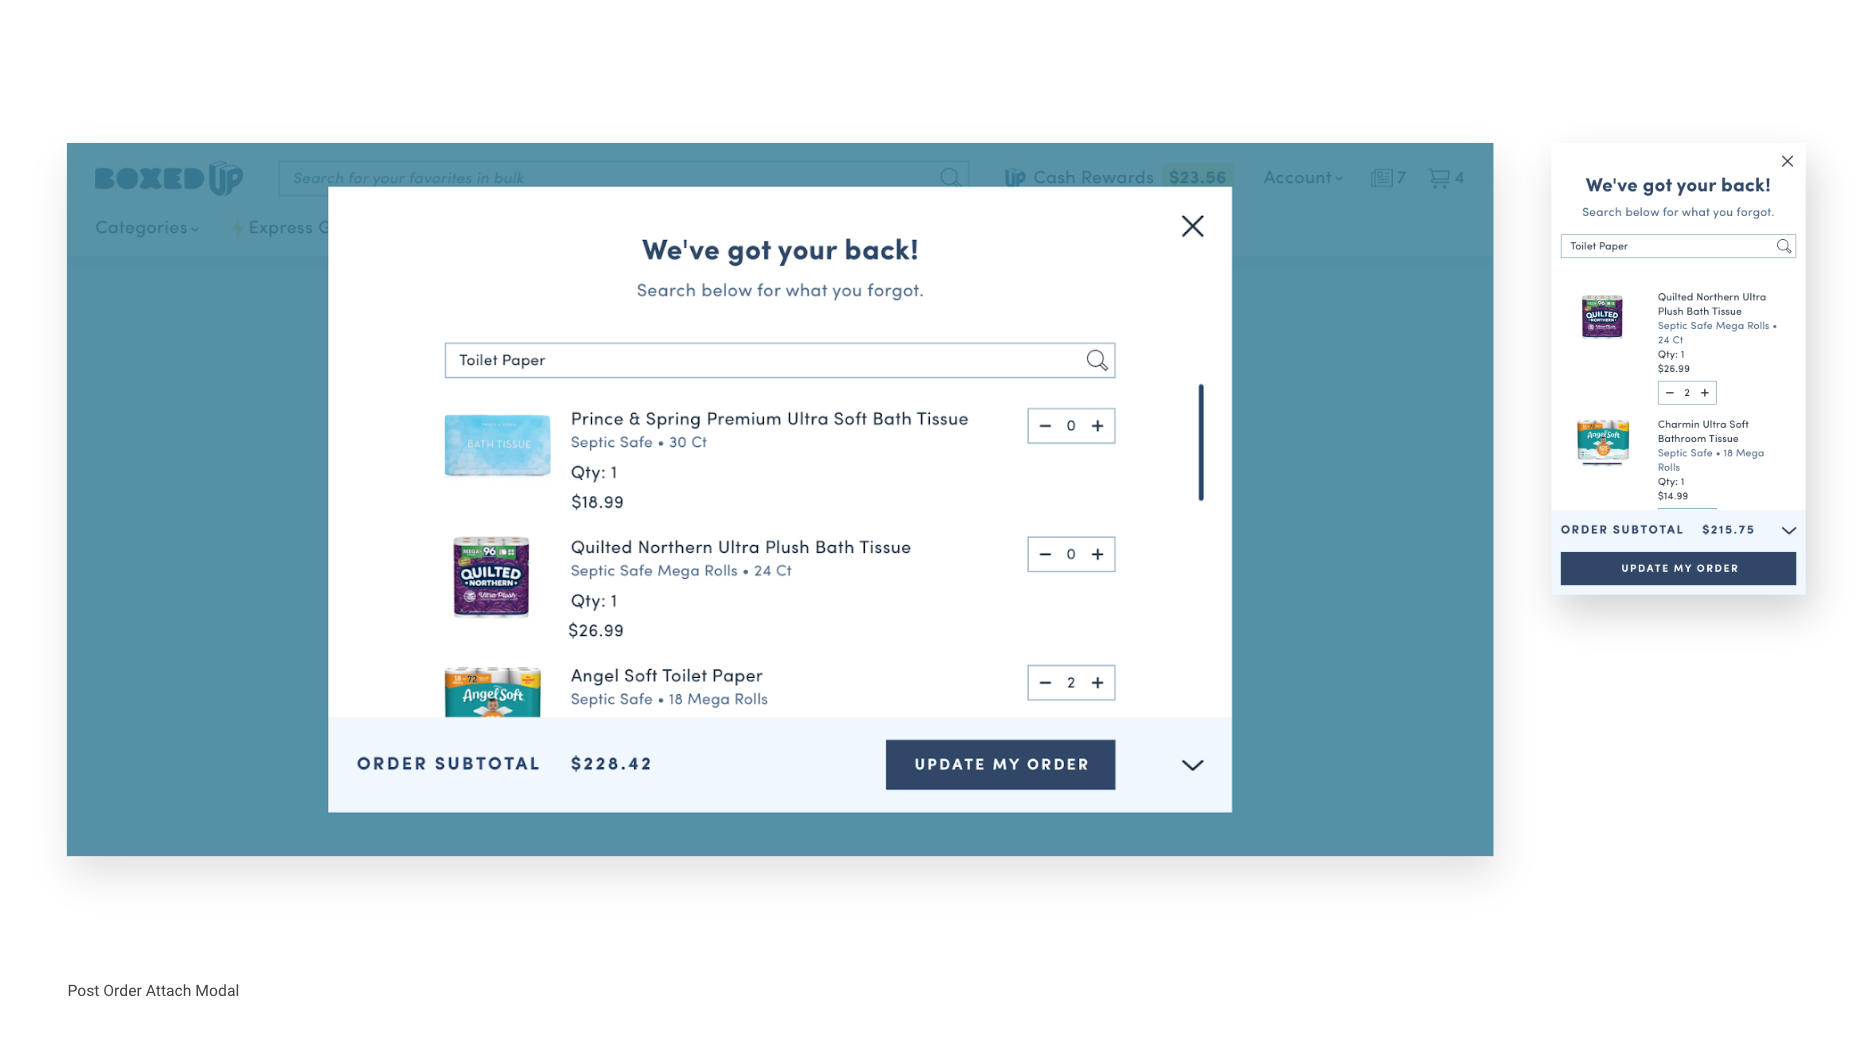
Task: Close the desktop "We've got your back" modal
Action: 1192,226
